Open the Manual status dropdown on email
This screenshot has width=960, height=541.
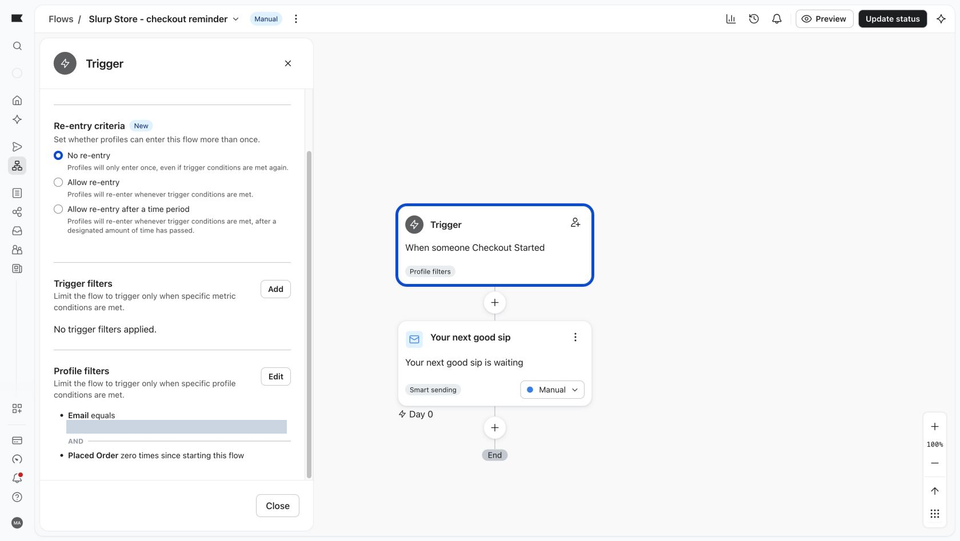pos(552,390)
